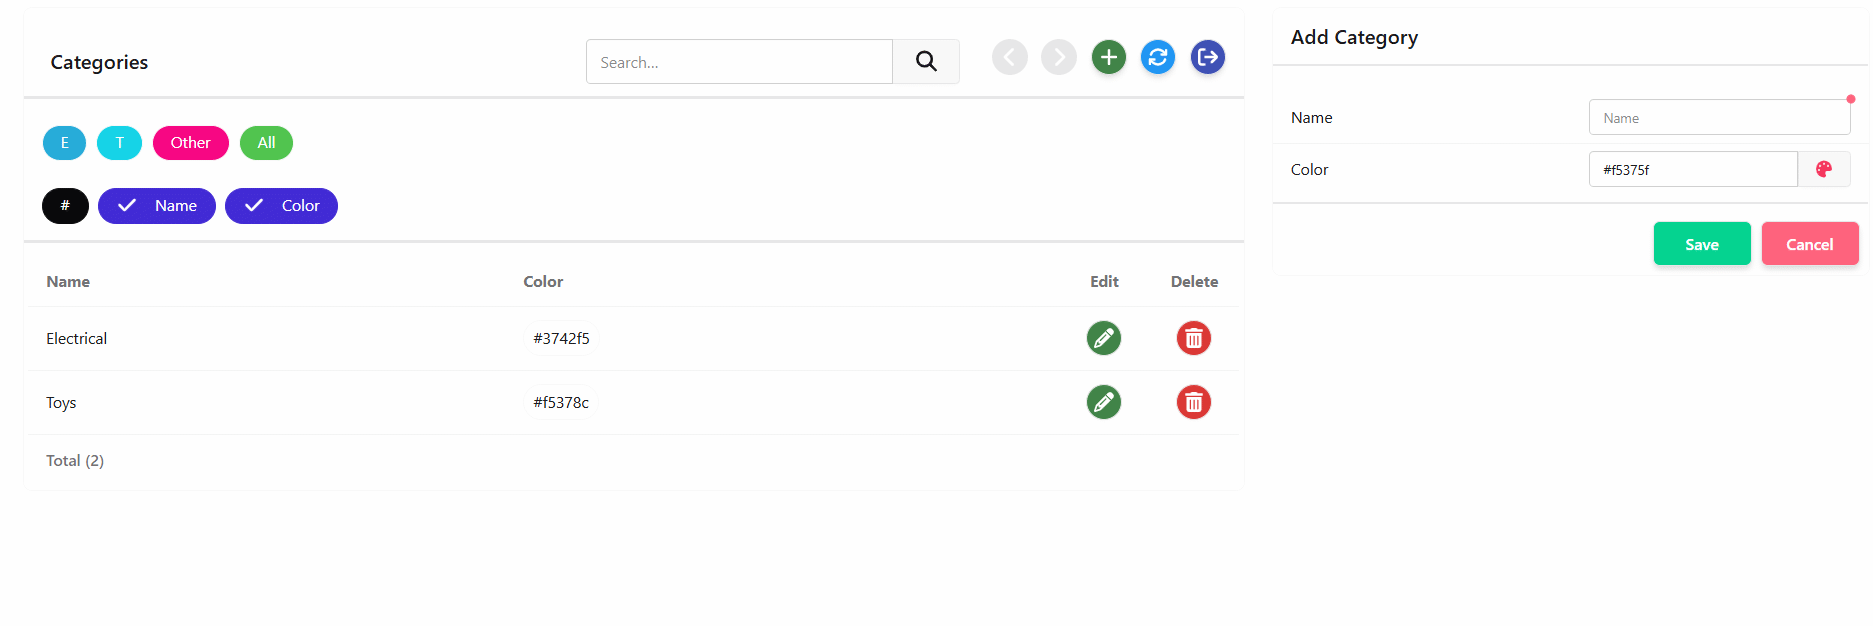
Task: Edit the Toys category
Action: [x=1104, y=402]
